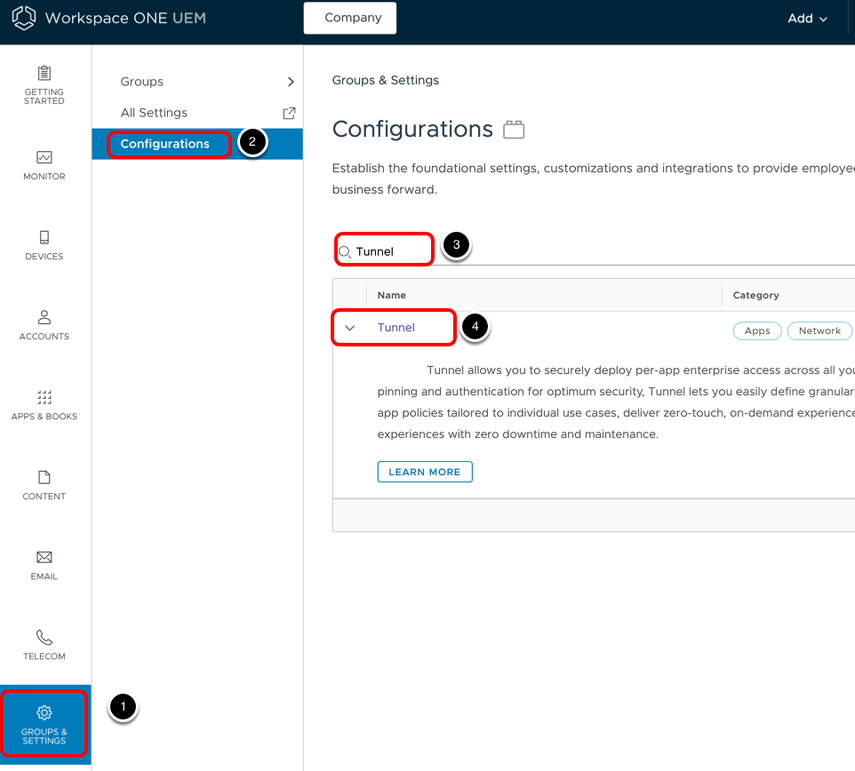Open the Telecom phone icon
The width and height of the screenshot is (855, 771).
click(x=44, y=637)
